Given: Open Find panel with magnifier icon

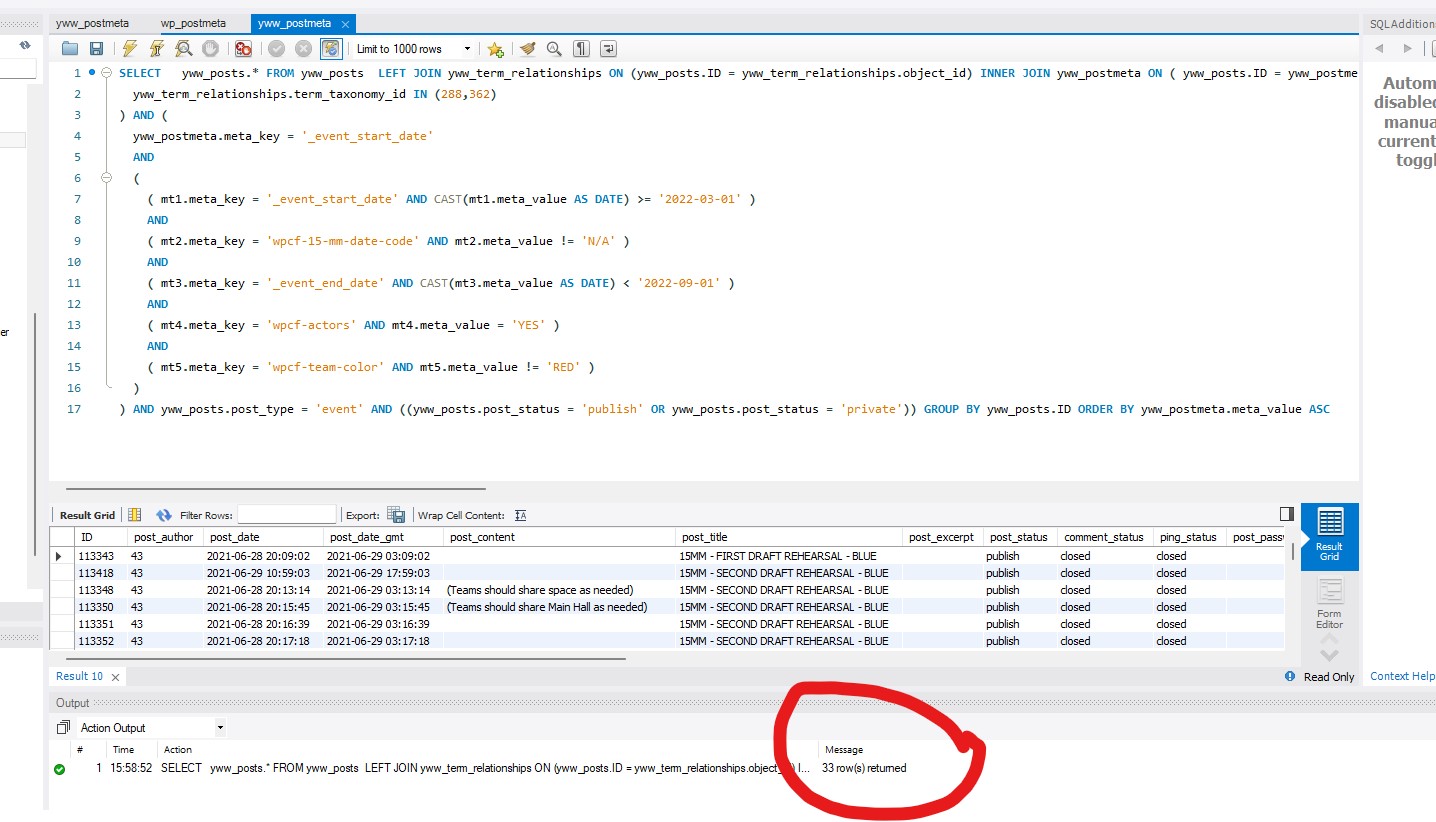Looking at the screenshot, I should click(x=554, y=49).
